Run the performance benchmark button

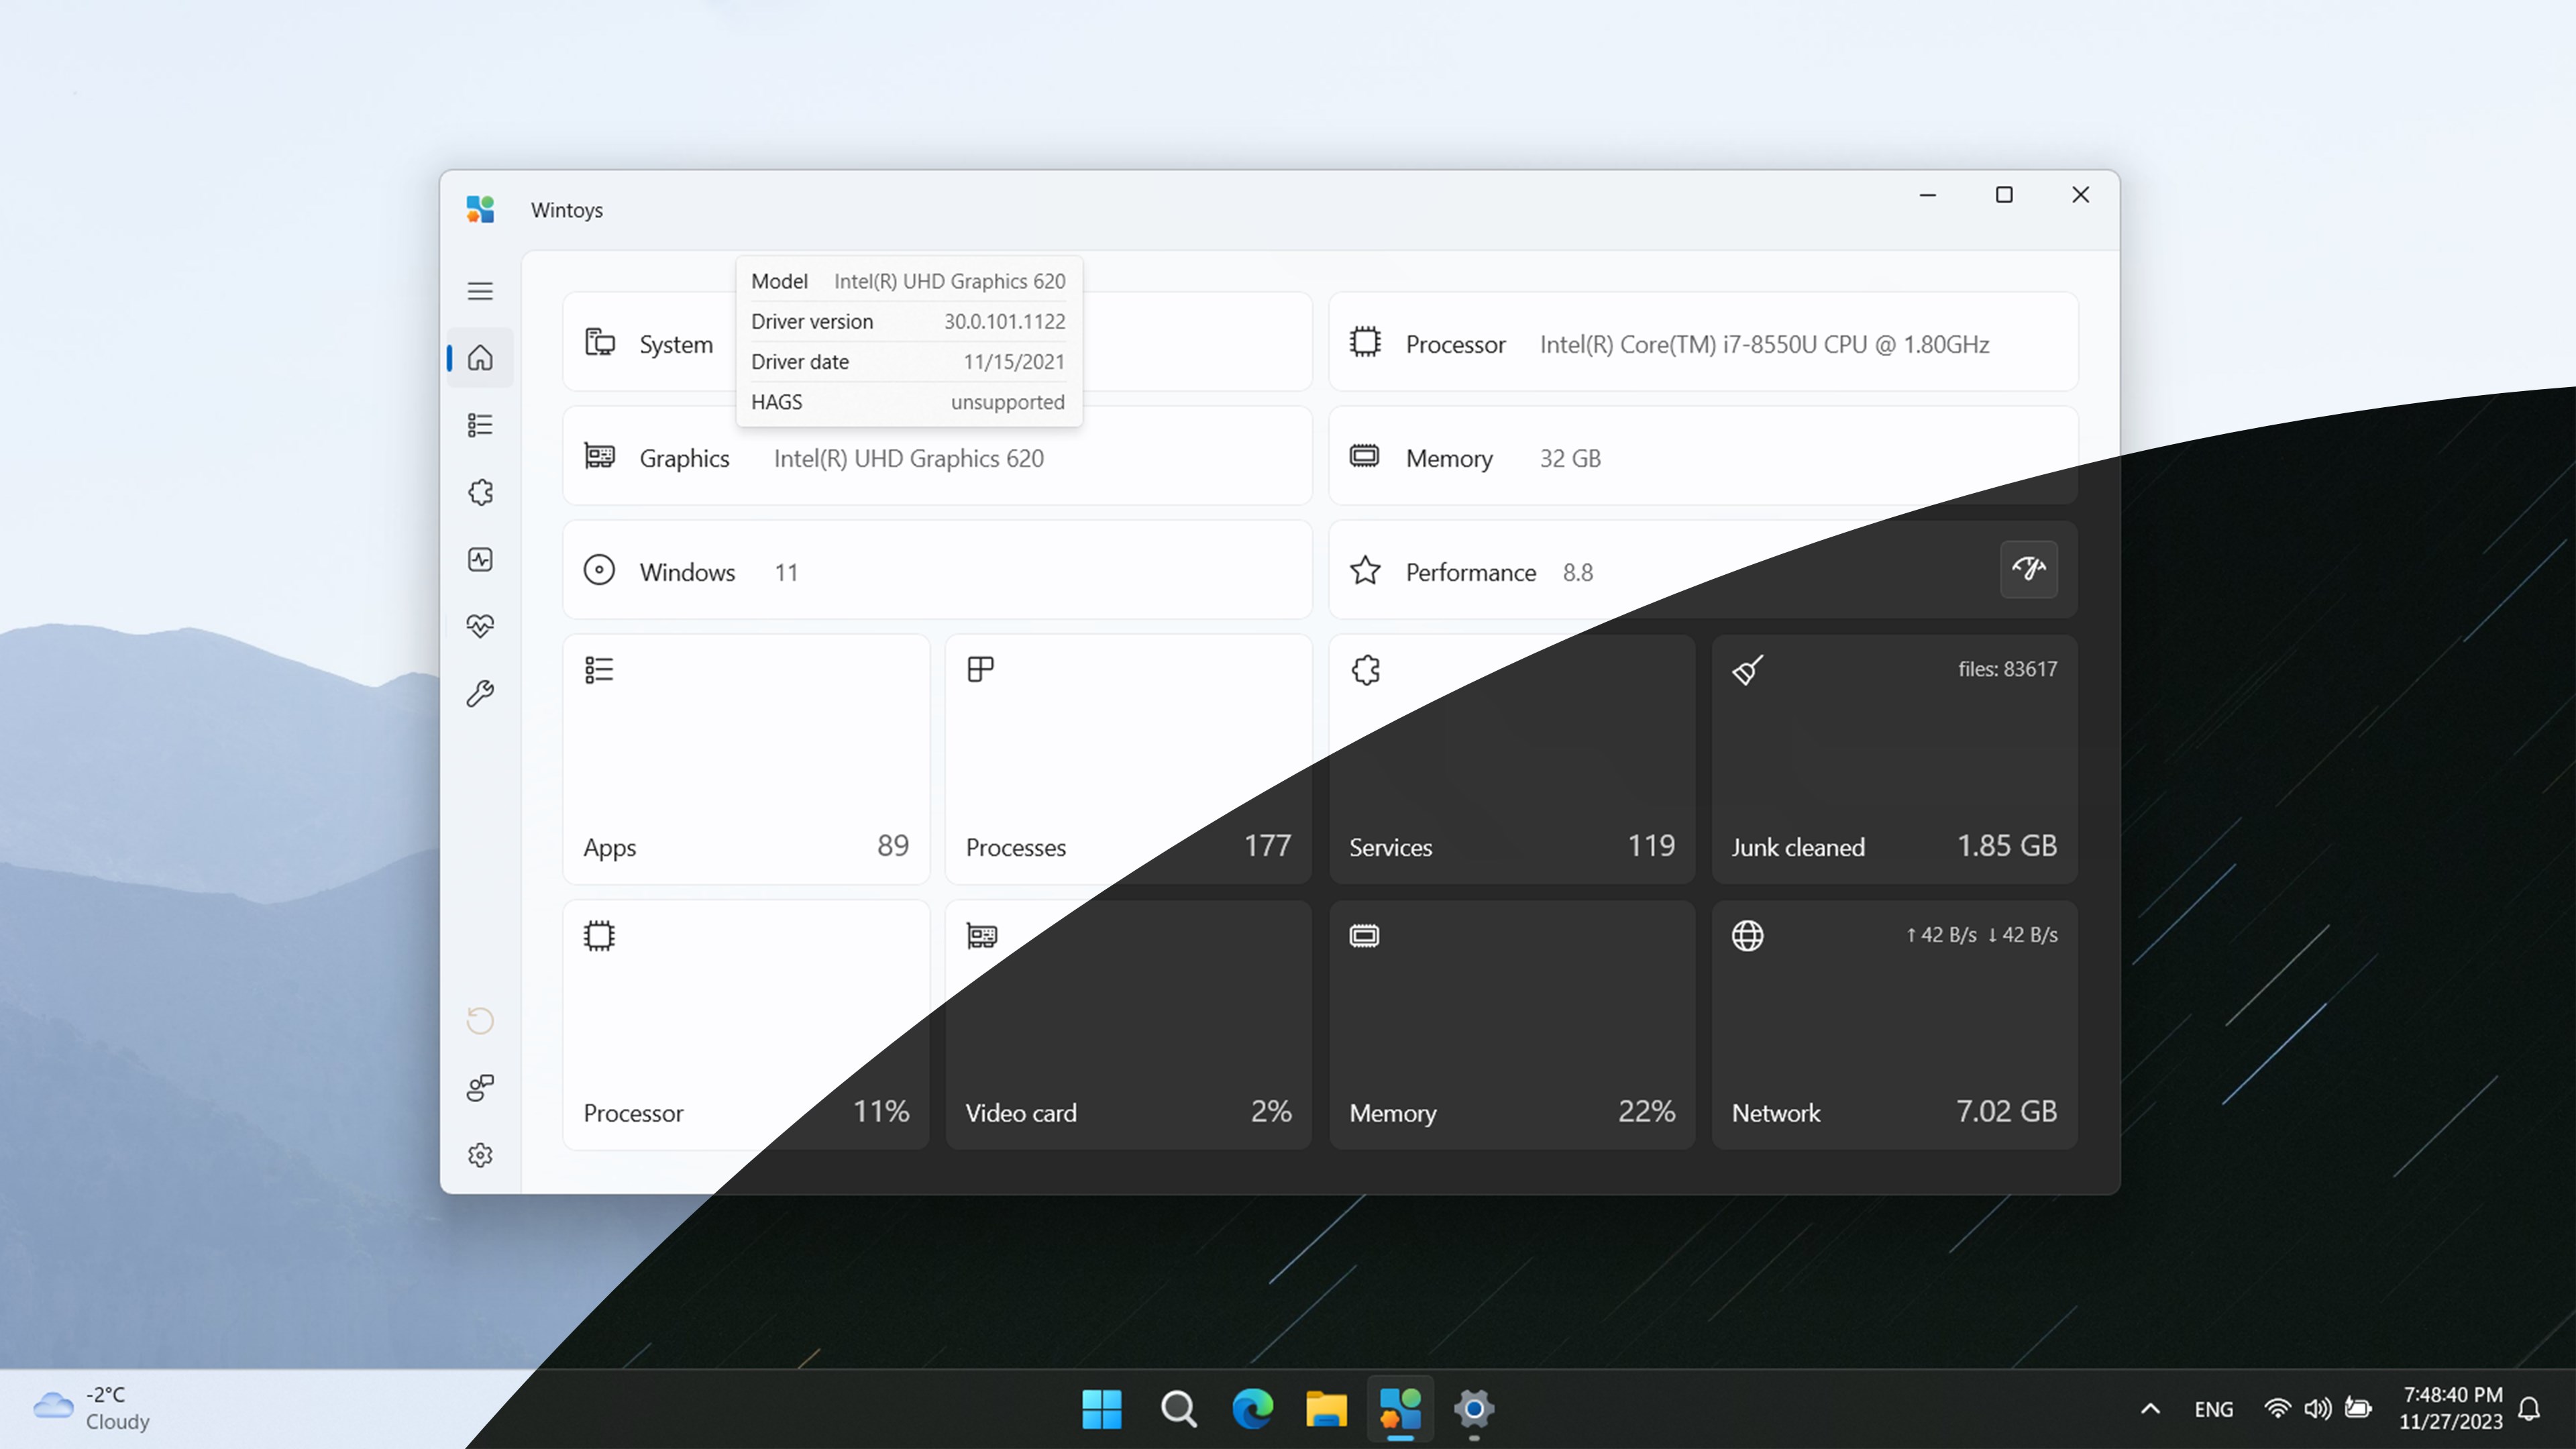point(2028,569)
